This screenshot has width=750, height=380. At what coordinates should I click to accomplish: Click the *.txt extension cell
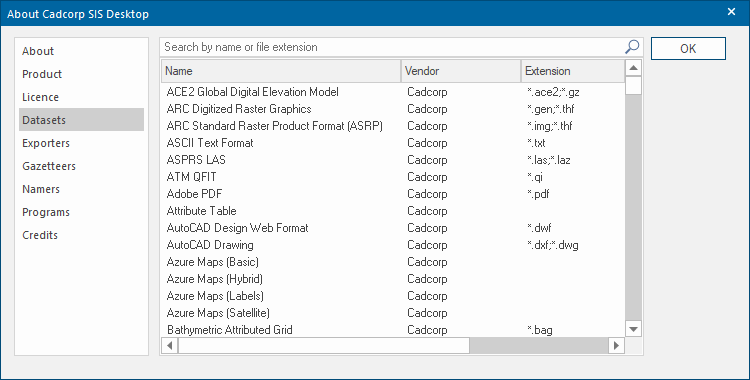[x=536, y=143]
